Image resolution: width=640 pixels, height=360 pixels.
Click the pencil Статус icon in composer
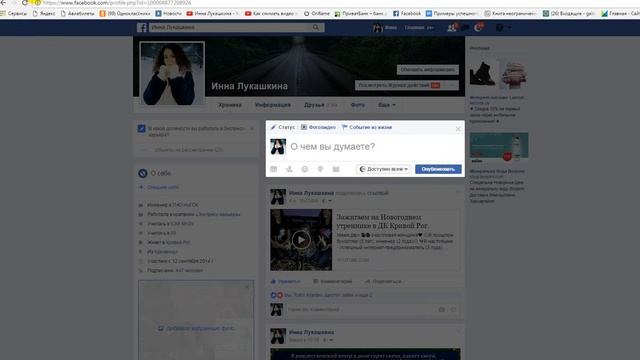click(273, 127)
